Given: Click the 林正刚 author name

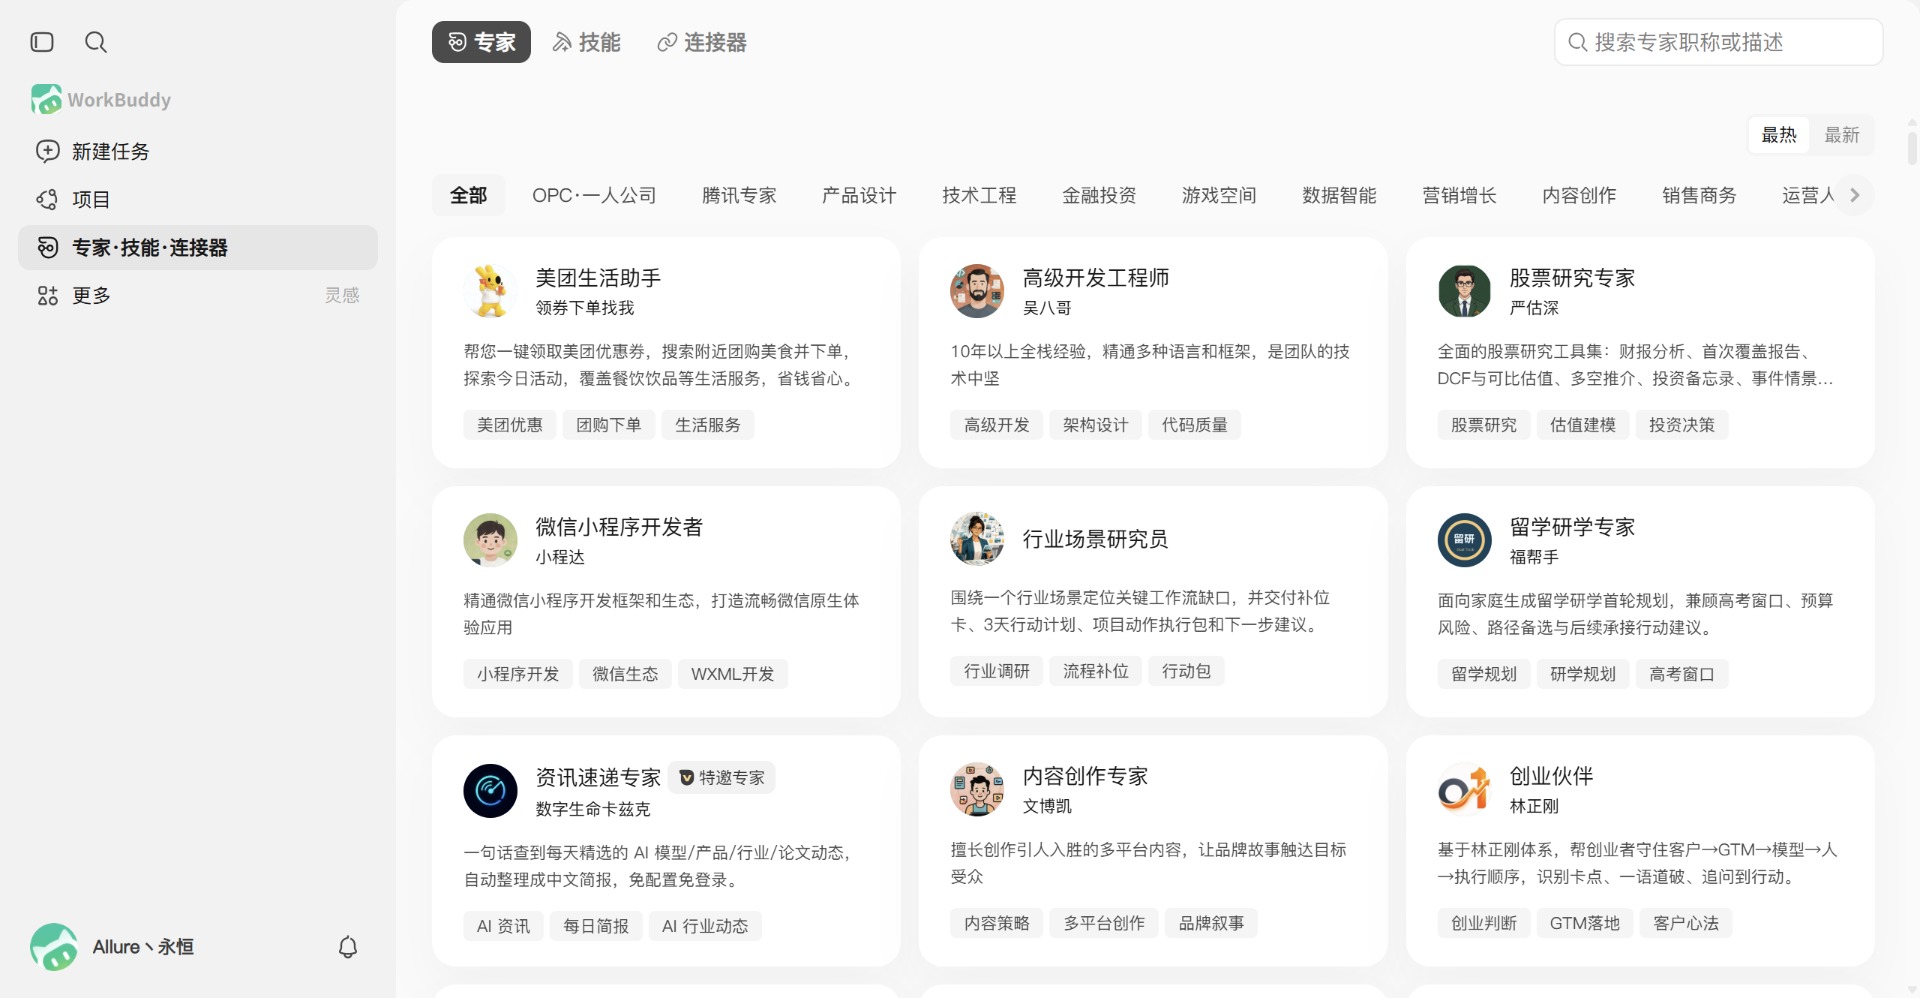Looking at the screenshot, I should click(x=1534, y=806).
